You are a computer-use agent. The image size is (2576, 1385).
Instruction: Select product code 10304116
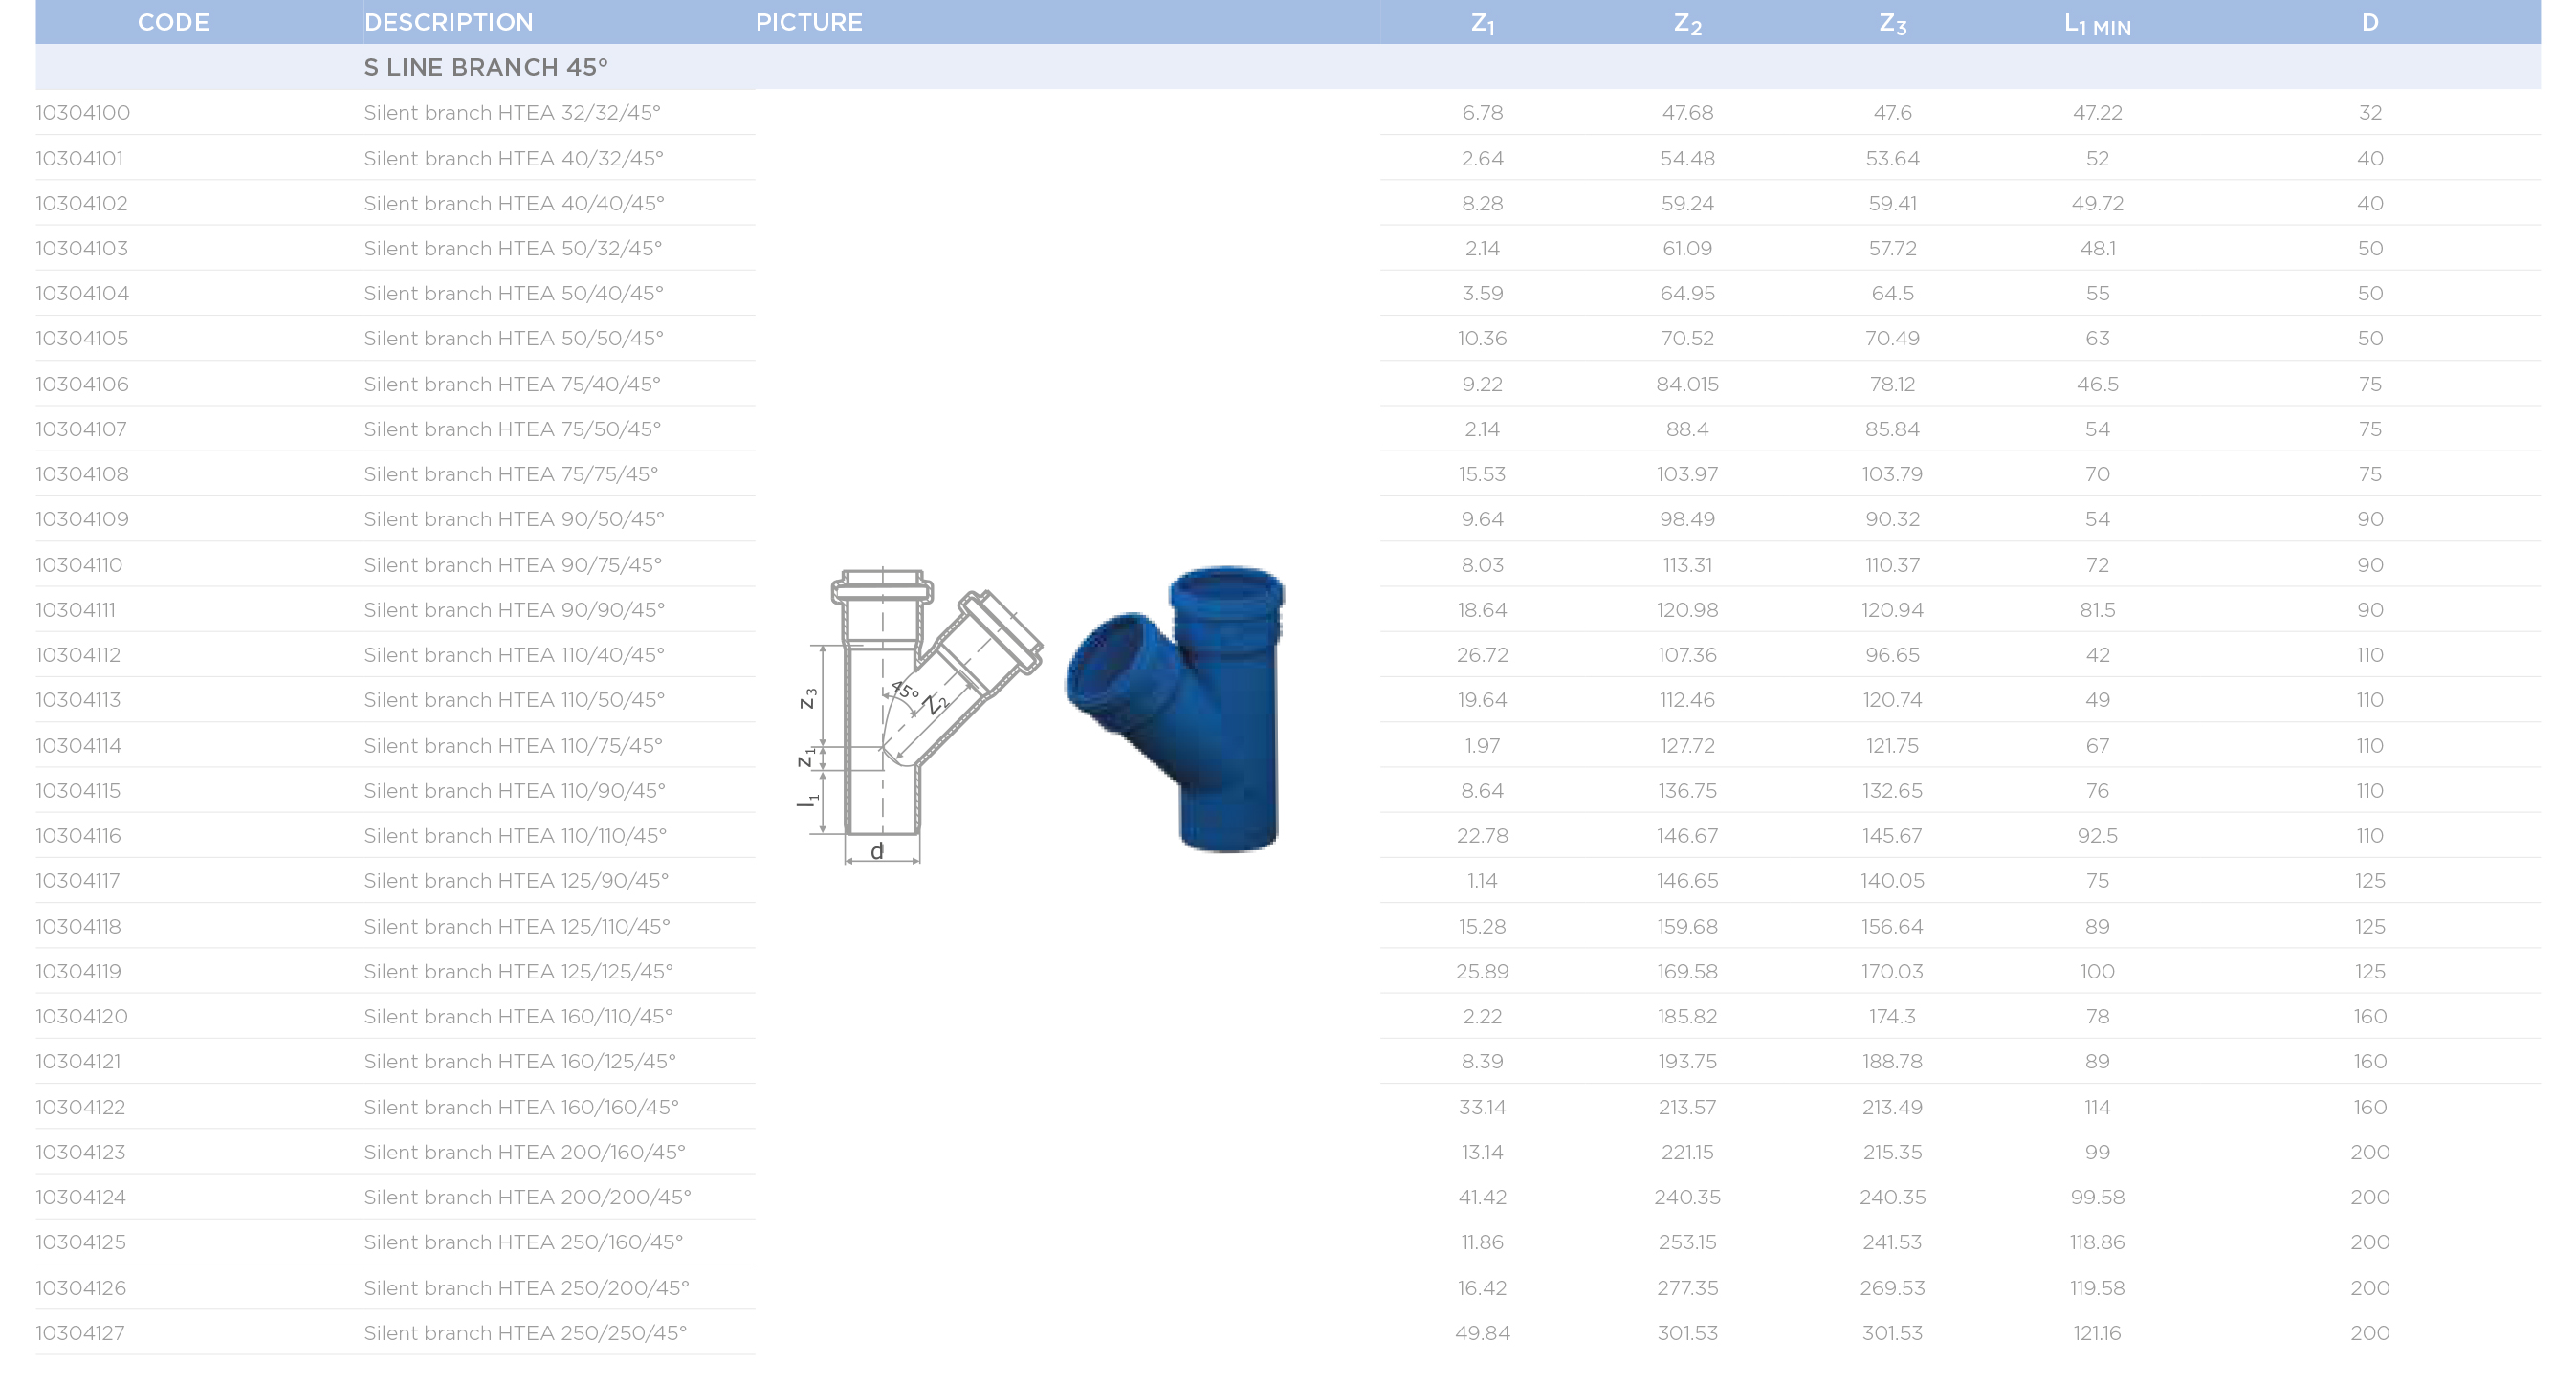point(79,835)
